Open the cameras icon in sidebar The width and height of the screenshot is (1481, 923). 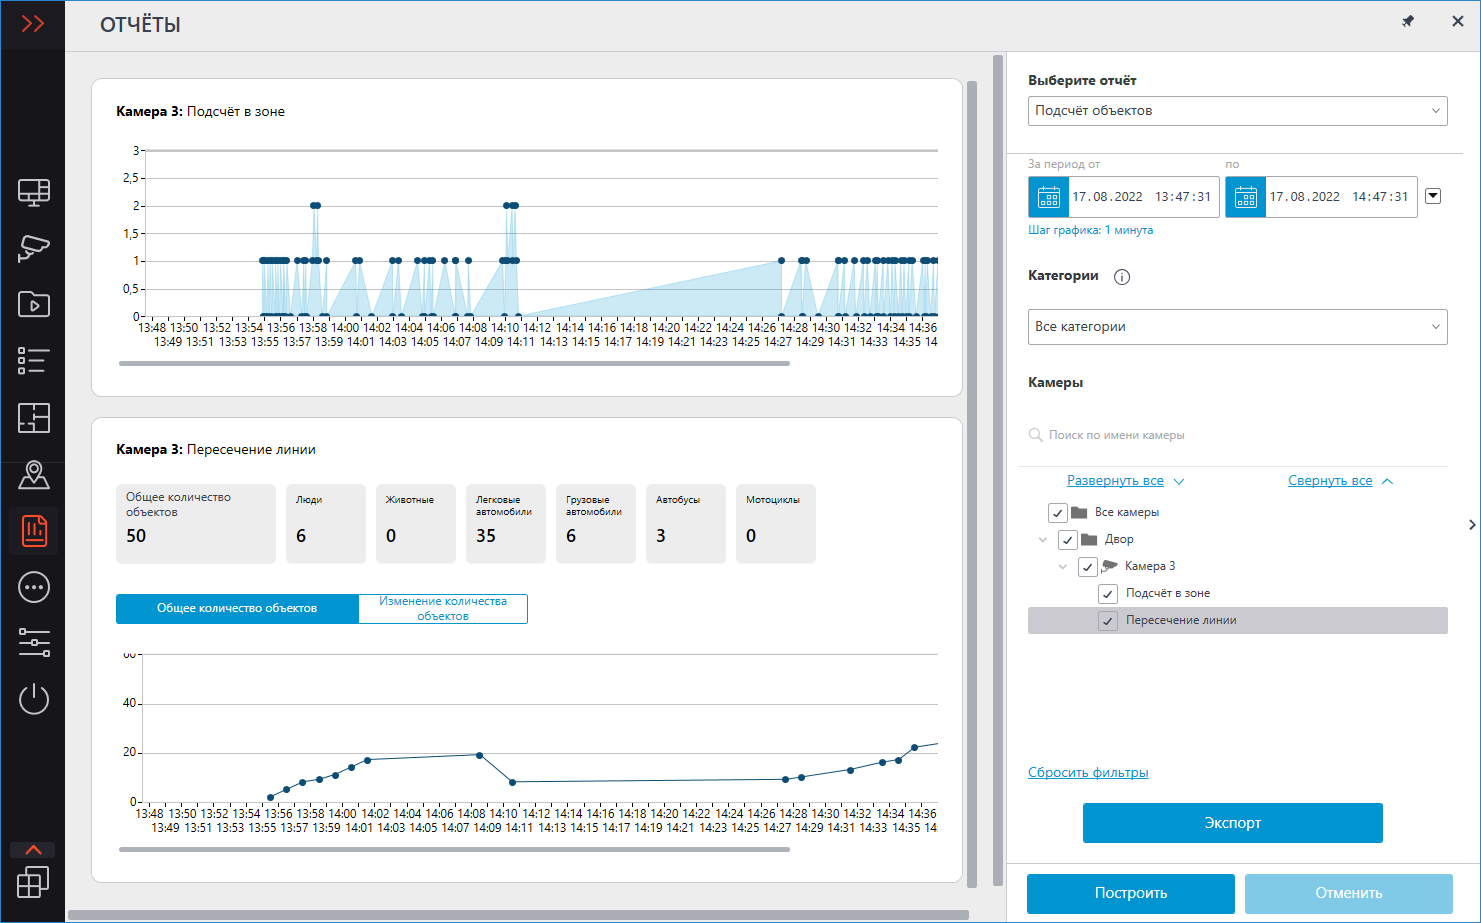point(34,248)
